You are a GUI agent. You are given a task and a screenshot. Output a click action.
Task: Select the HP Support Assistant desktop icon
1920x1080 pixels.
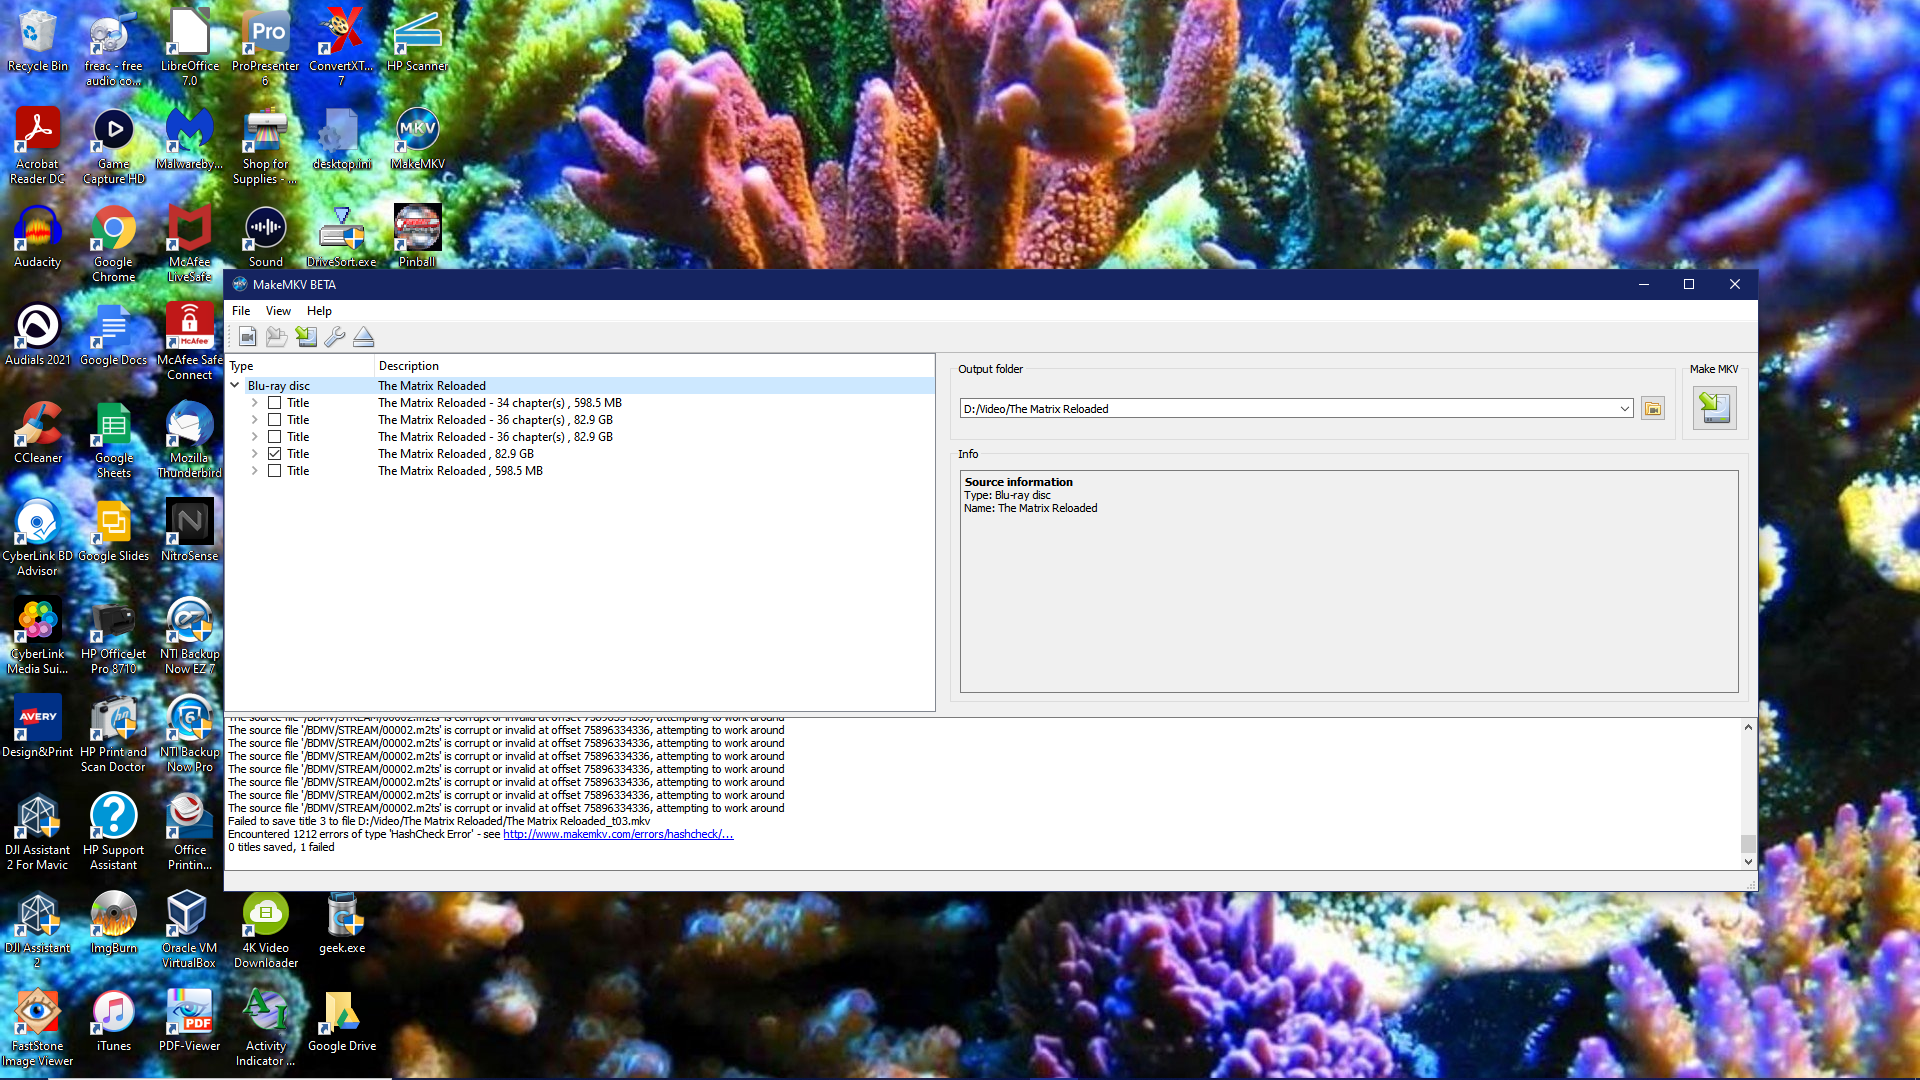[114, 832]
